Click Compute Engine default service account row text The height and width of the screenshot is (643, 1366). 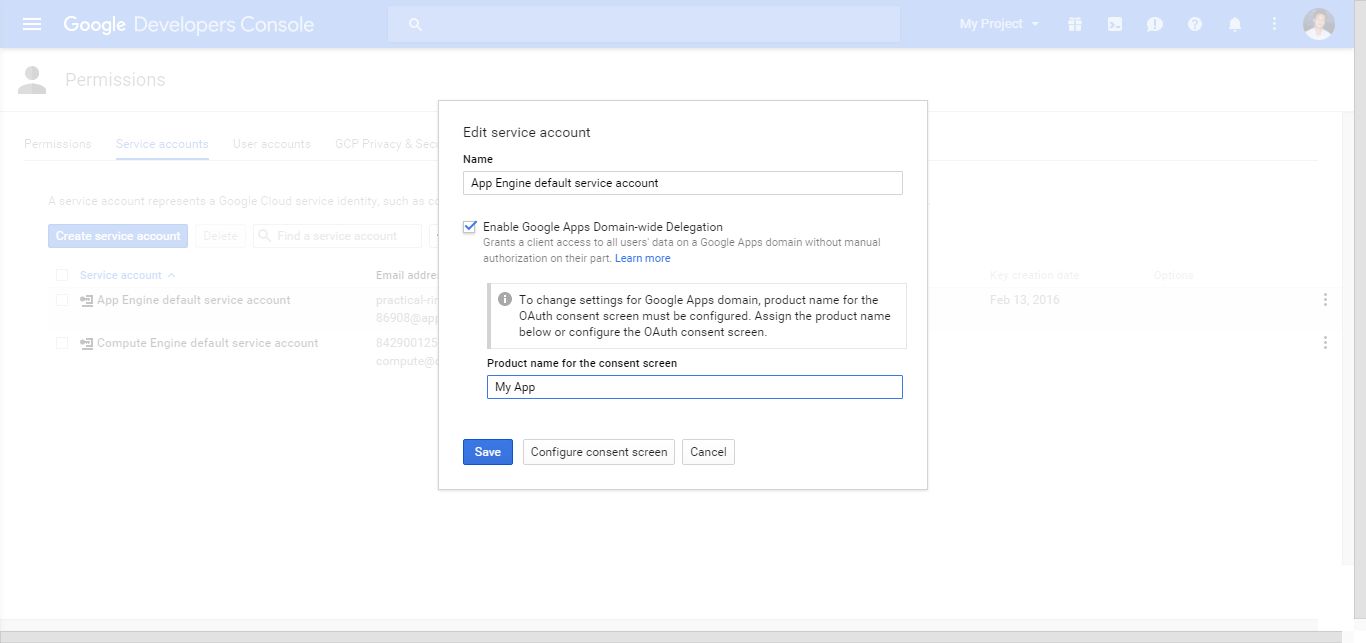pyautogui.click(x=207, y=343)
